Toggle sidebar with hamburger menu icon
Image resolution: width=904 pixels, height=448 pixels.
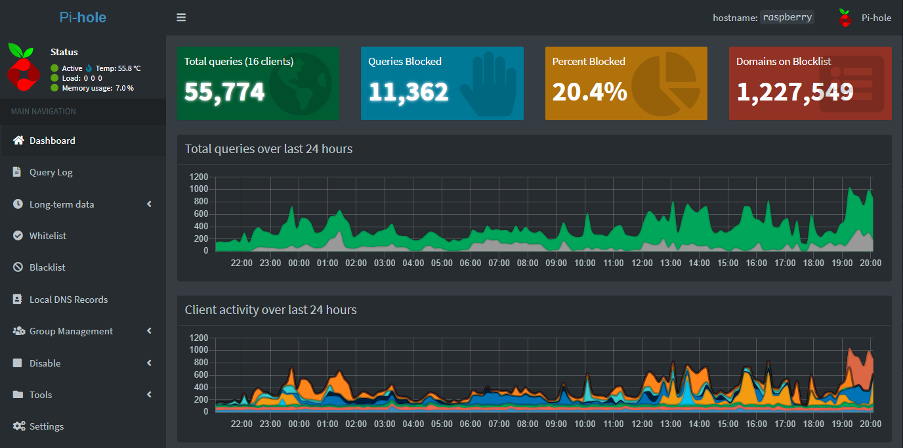pyautogui.click(x=181, y=17)
